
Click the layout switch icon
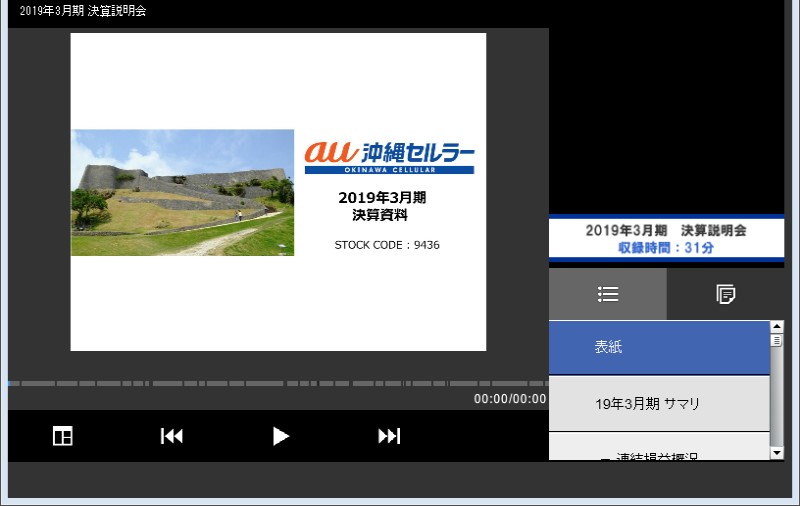63,436
